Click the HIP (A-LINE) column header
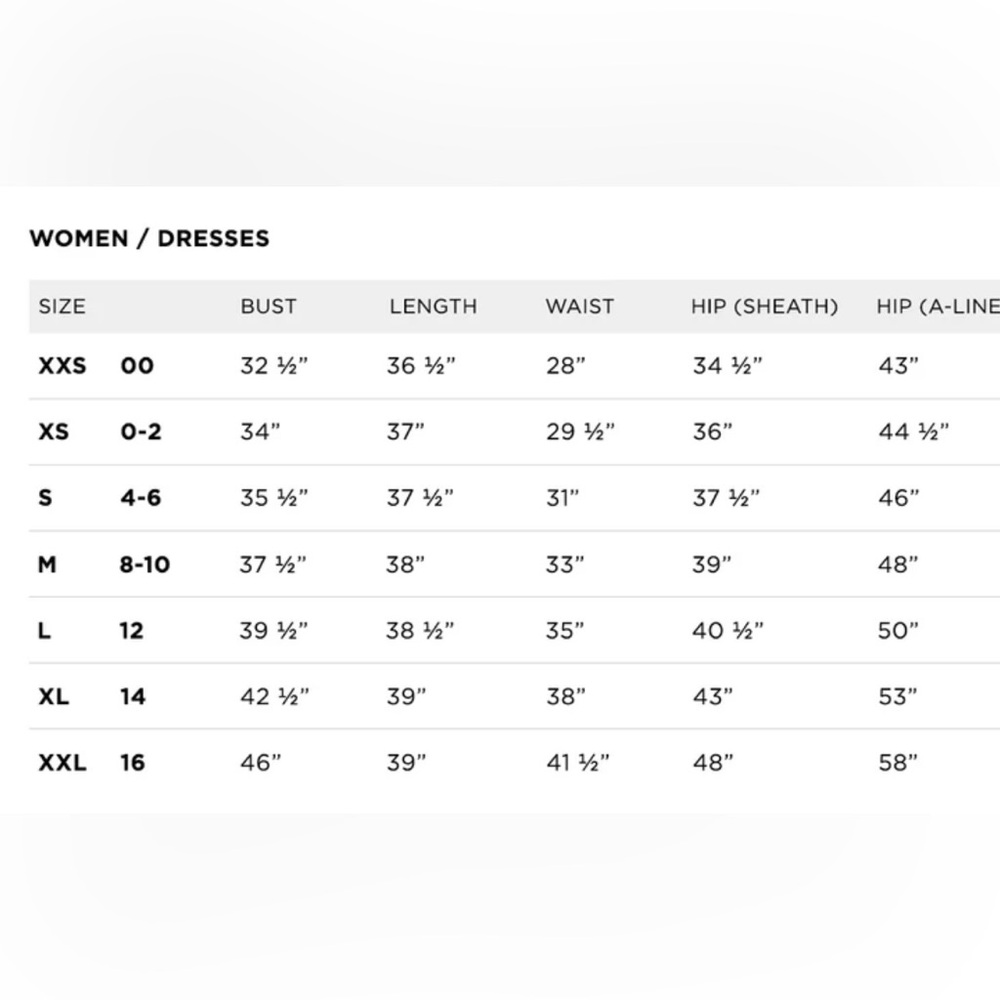 [938, 307]
